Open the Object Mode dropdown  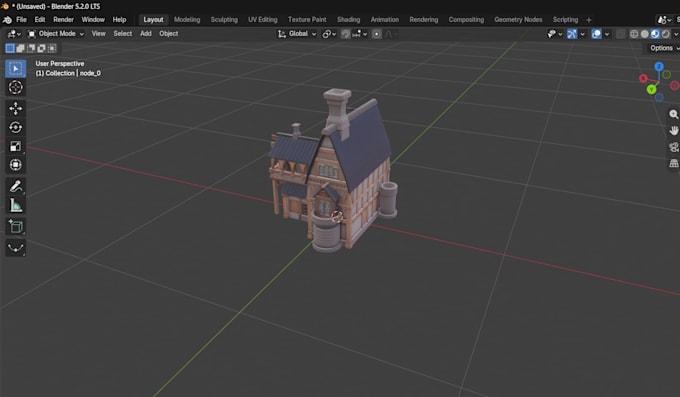56,34
